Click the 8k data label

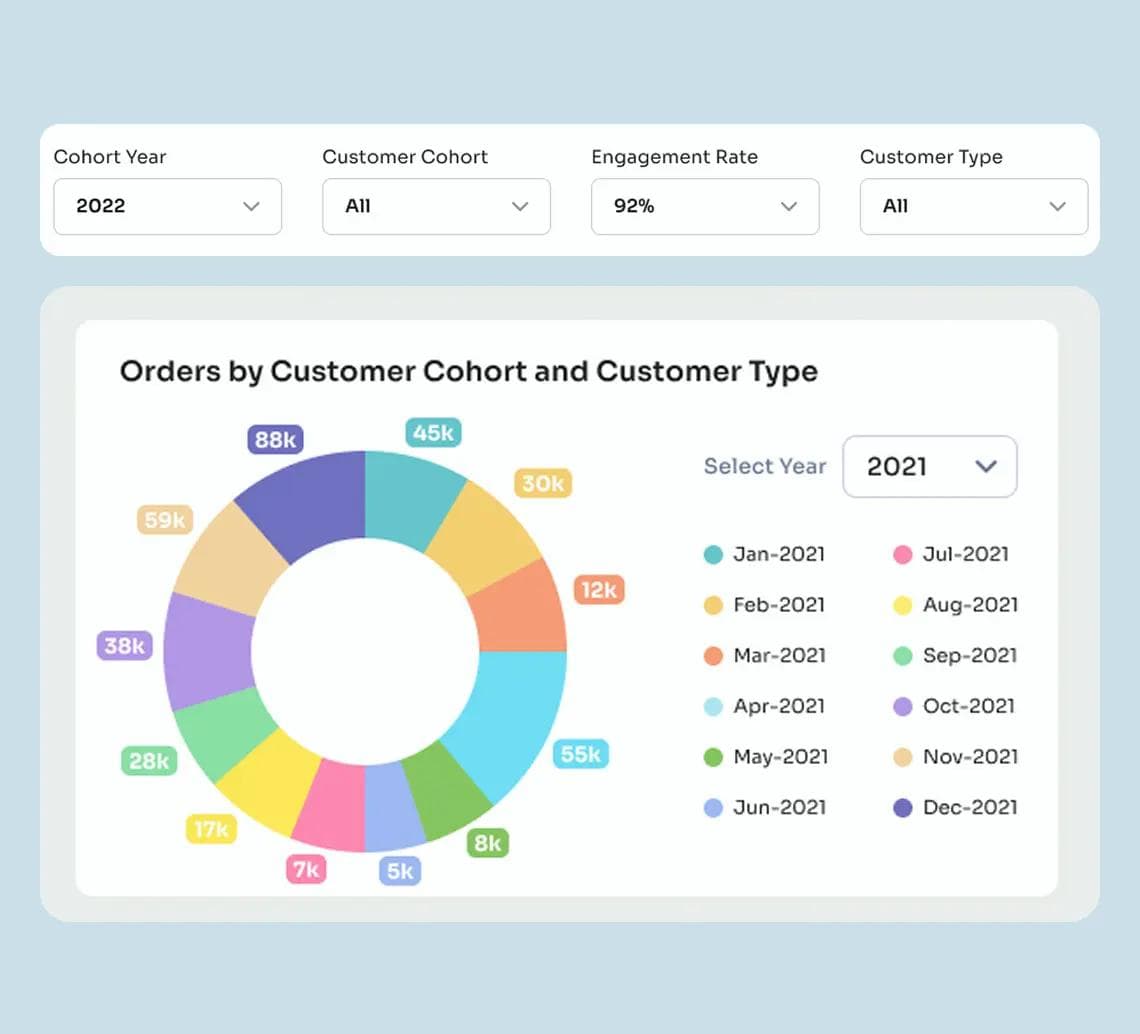(x=488, y=843)
